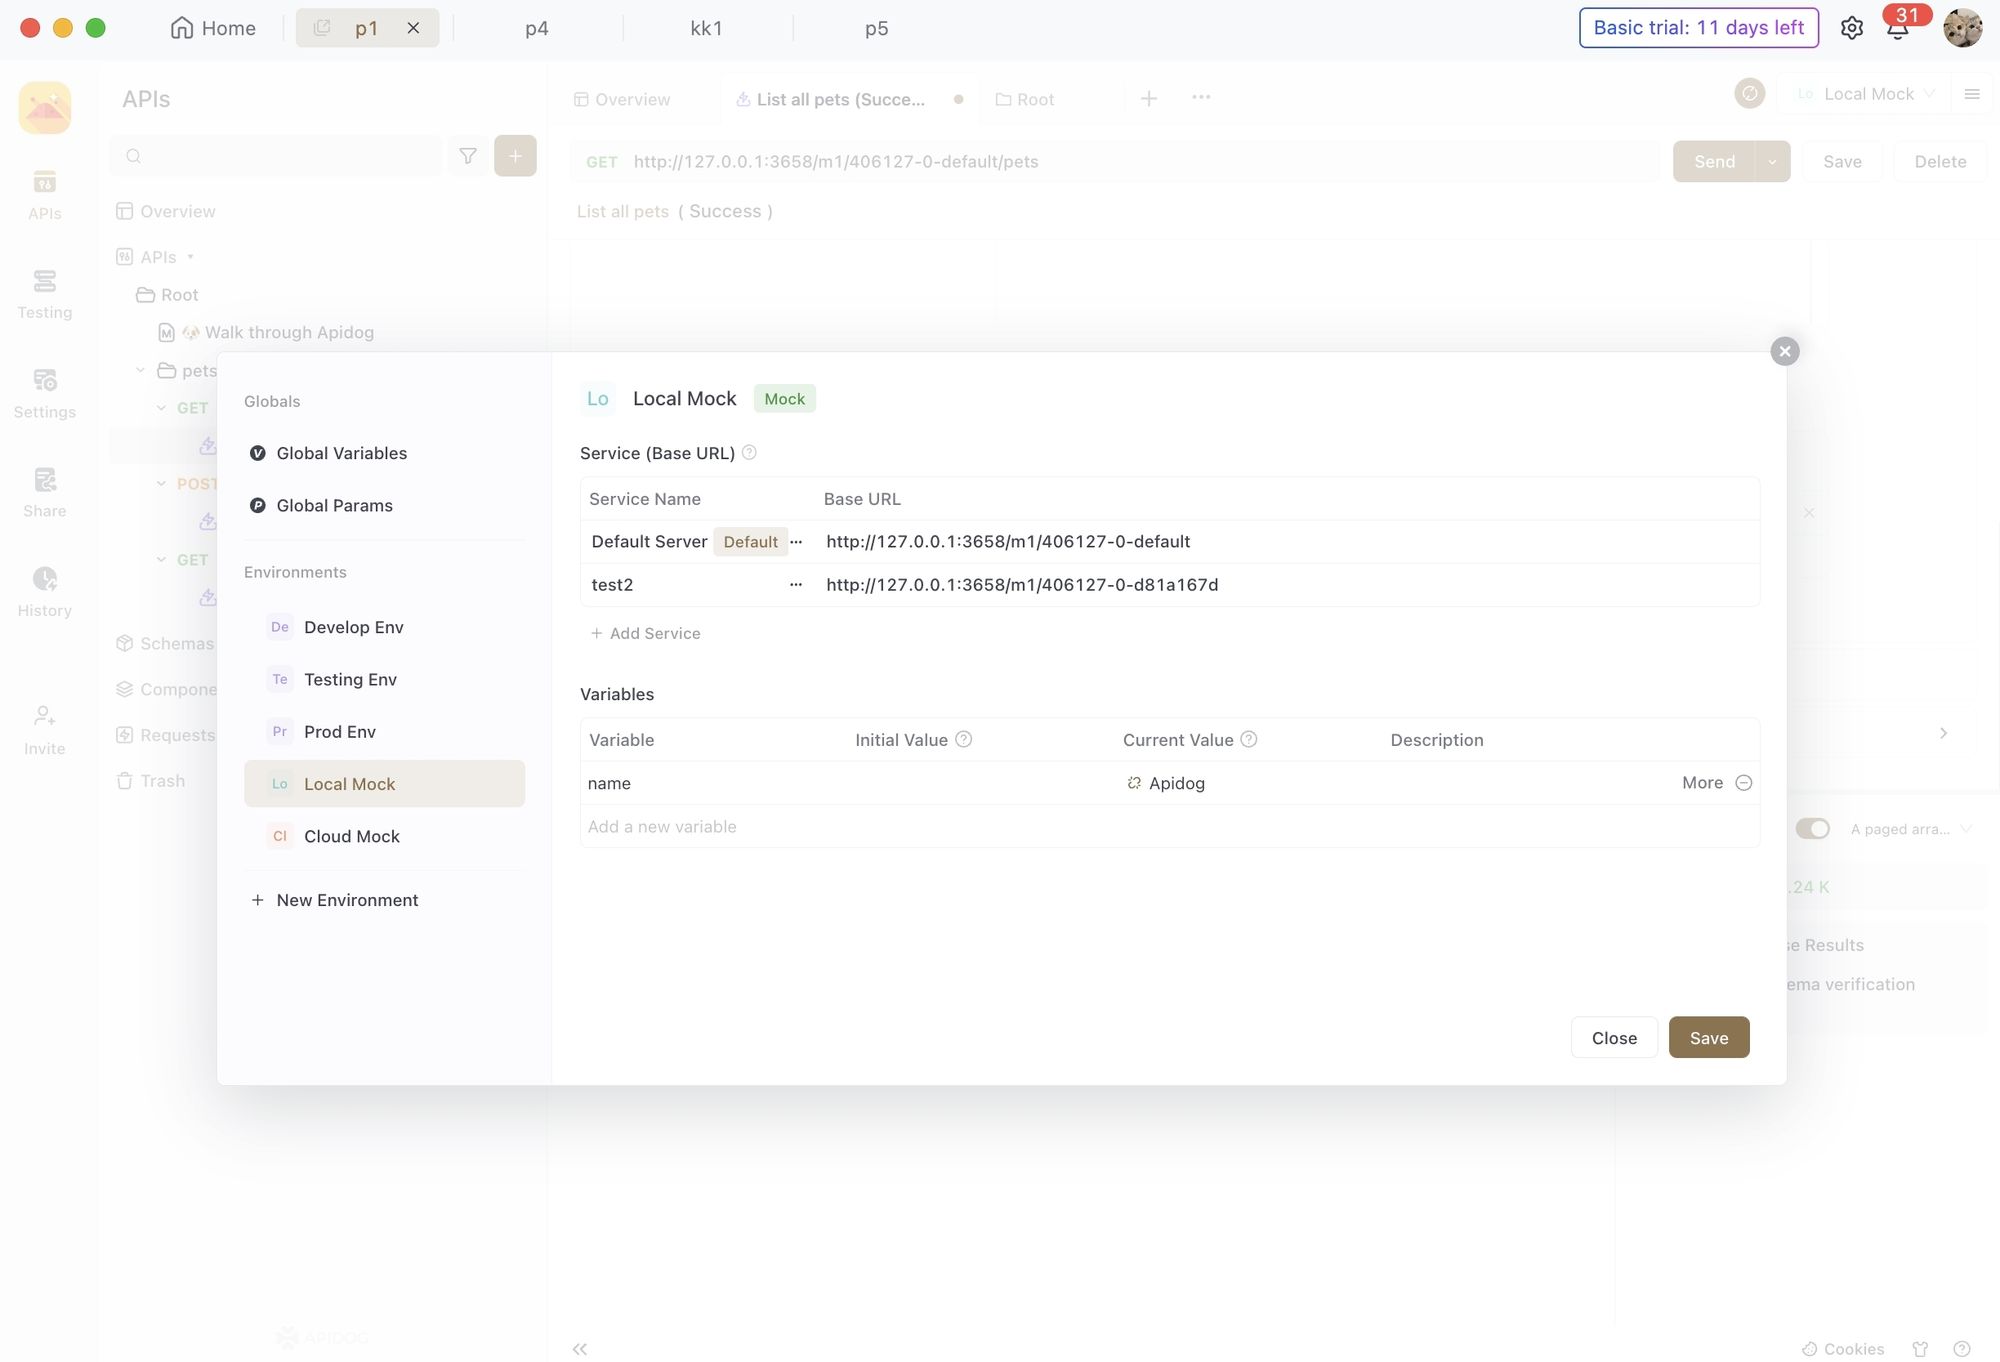This screenshot has height=1362, width=2000.
Task: Click the name variable cell
Action: coord(714,783)
